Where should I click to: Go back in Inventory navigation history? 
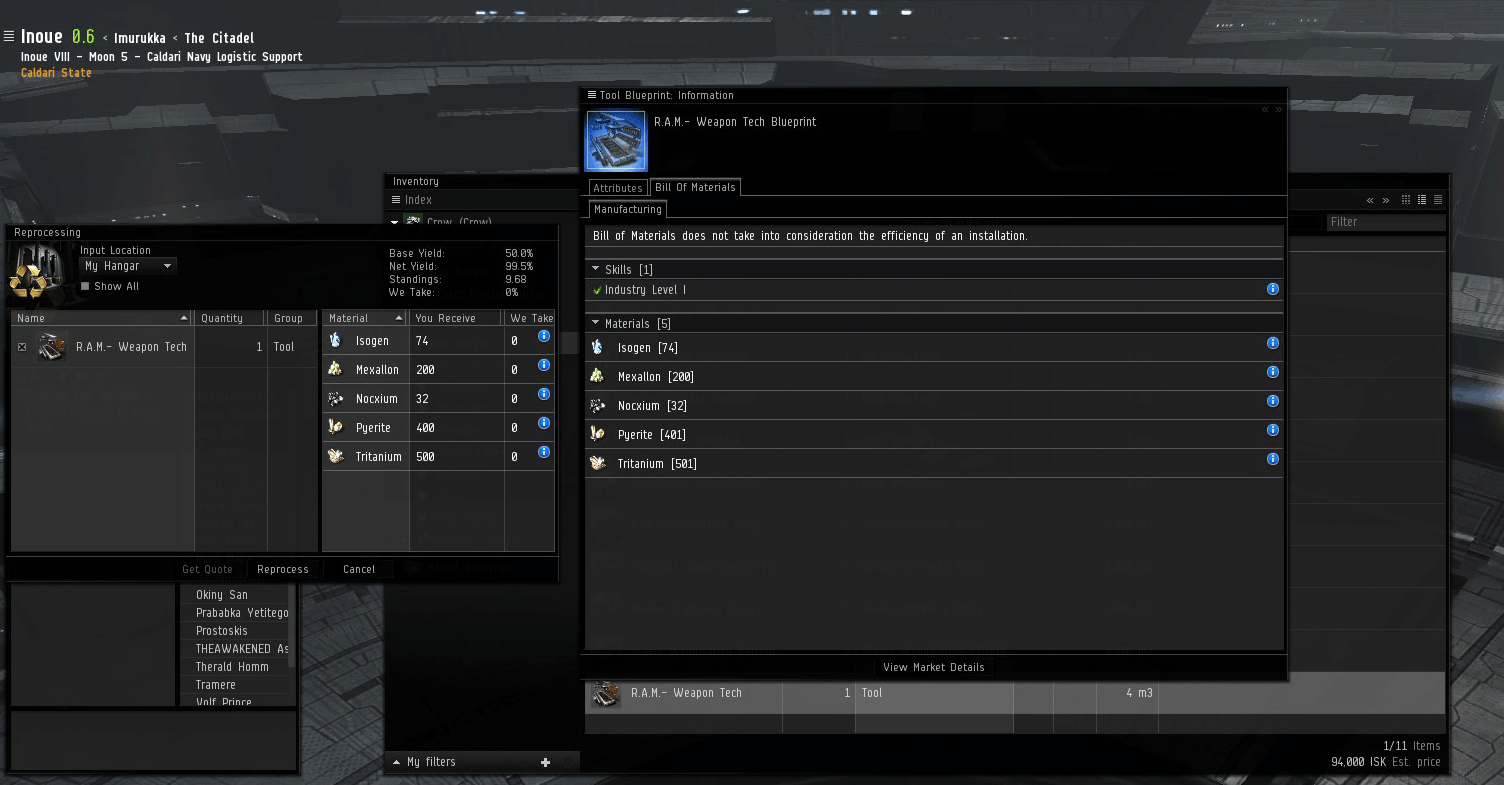coord(1370,200)
